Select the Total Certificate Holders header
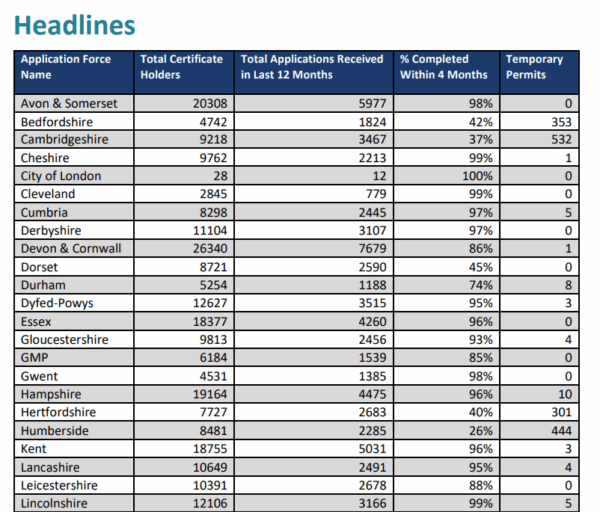This screenshot has height=512, width=600. (181, 67)
